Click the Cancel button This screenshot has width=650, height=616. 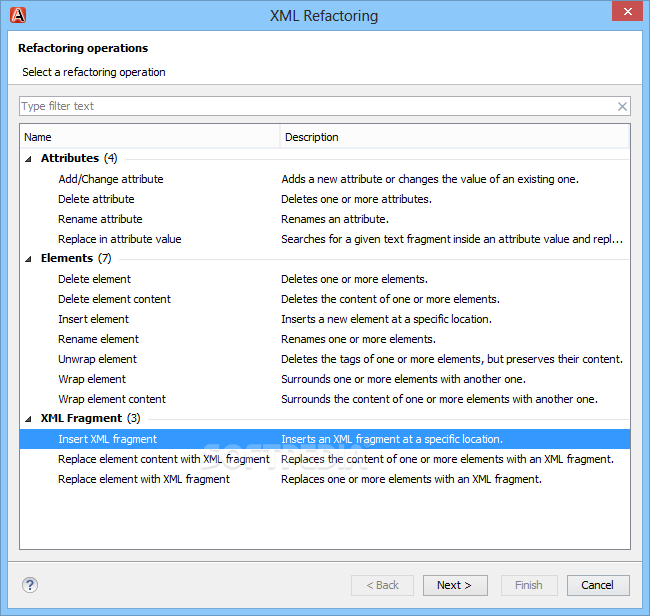click(598, 585)
